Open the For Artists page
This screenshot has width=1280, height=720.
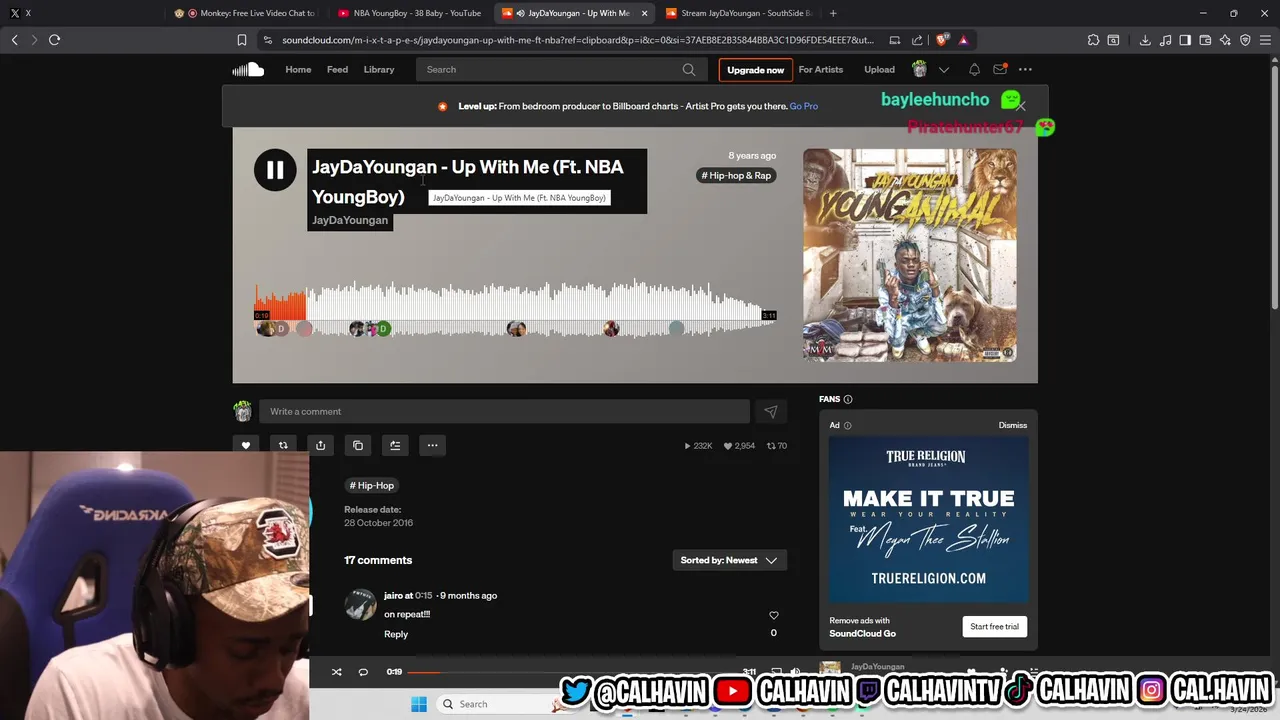coord(821,69)
